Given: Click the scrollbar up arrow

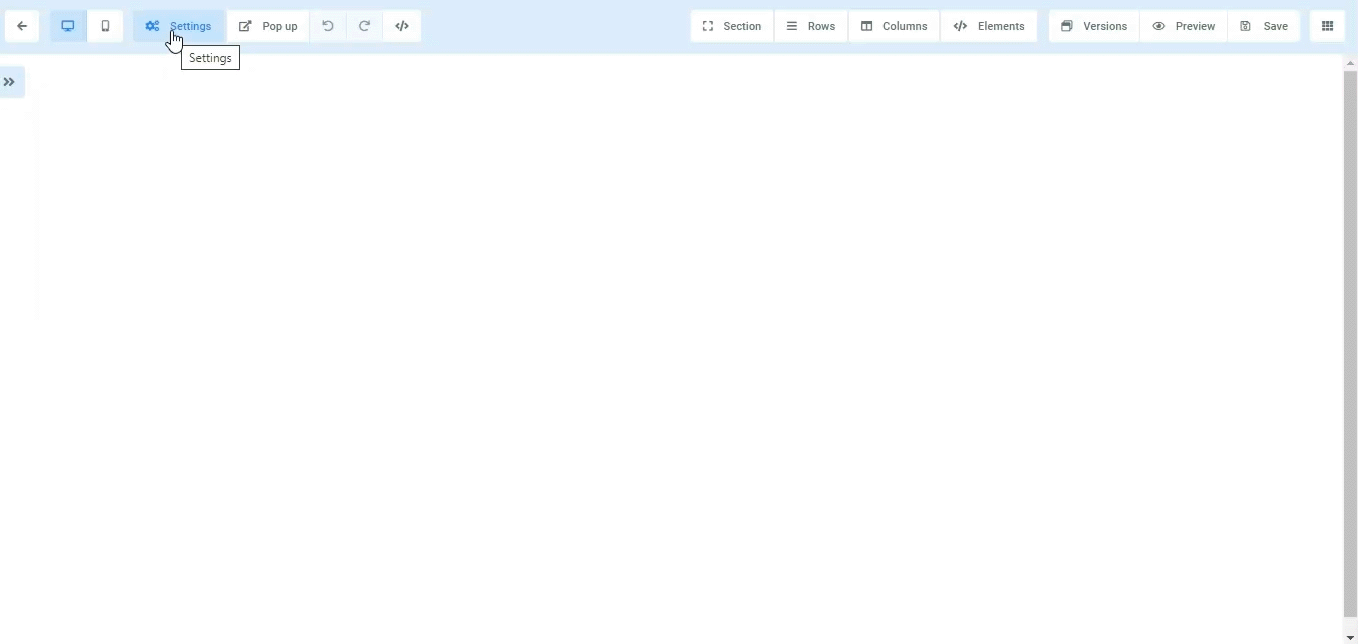Looking at the screenshot, I should pos(1350,63).
